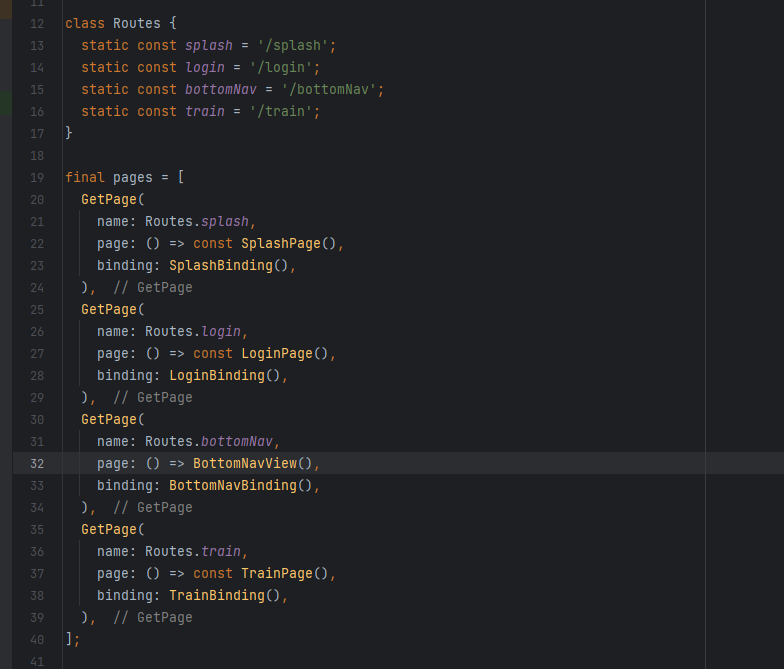Image resolution: width=784 pixels, height=669 pixels.
Task: Click the GetPage( call on line 35
Action: (112, 530)
